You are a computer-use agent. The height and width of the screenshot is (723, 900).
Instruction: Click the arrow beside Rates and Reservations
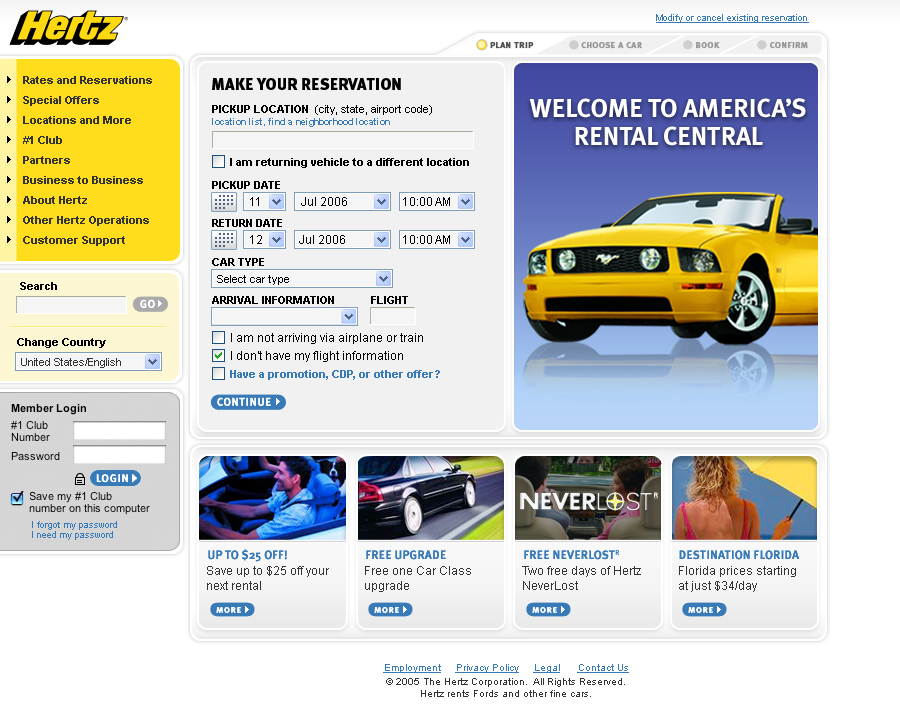tap(9, 80)
